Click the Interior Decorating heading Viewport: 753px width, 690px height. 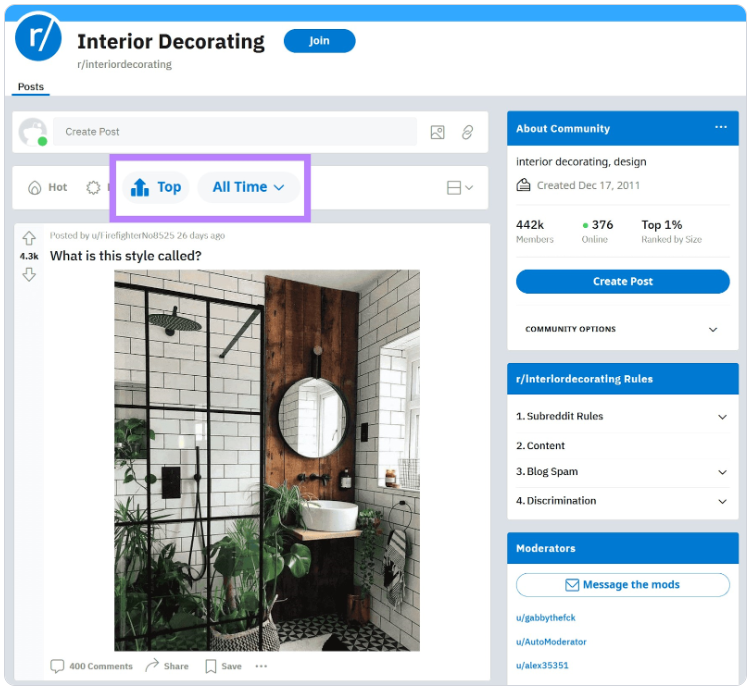(x=171, y=42)
